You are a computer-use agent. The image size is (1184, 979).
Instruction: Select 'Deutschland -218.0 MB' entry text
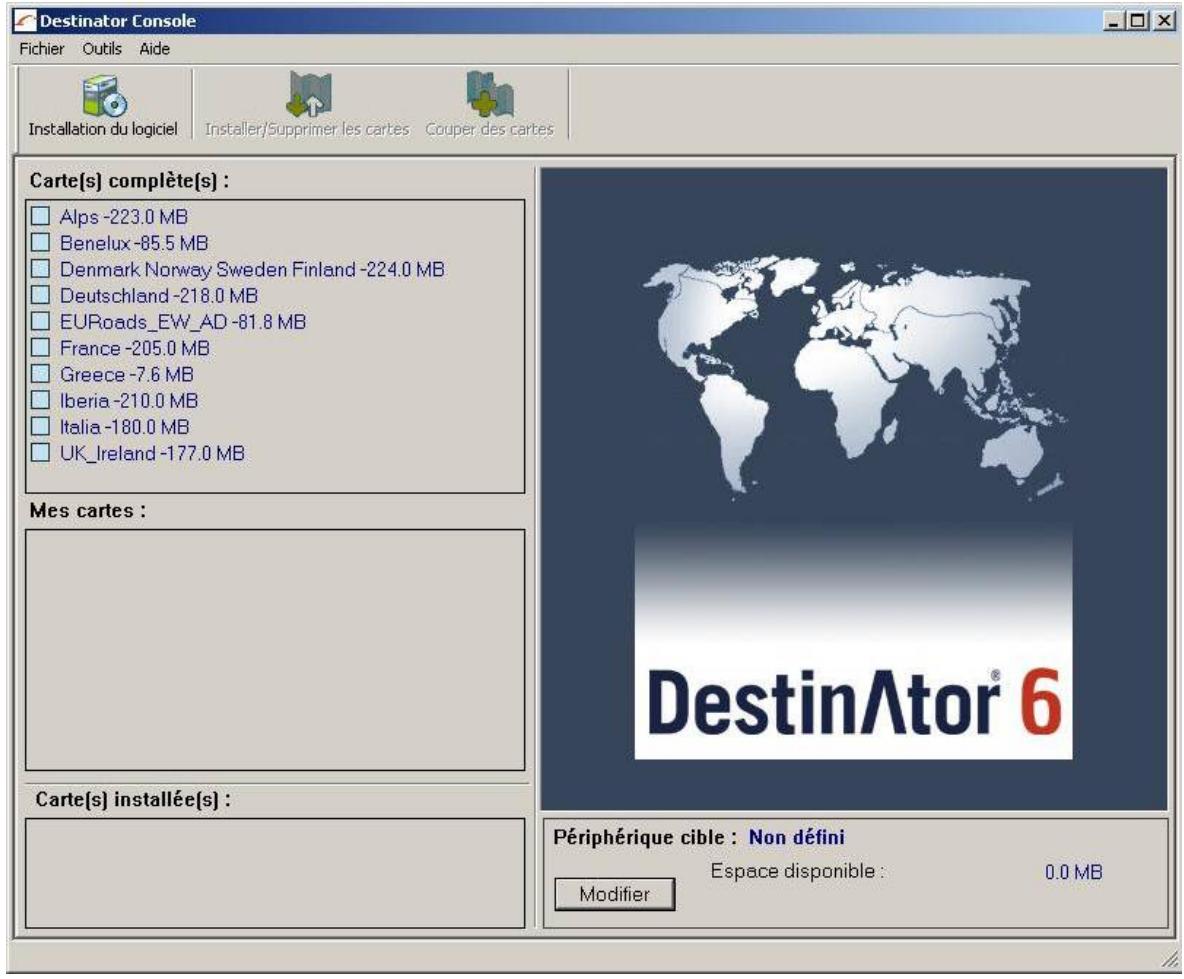point(159,295)
